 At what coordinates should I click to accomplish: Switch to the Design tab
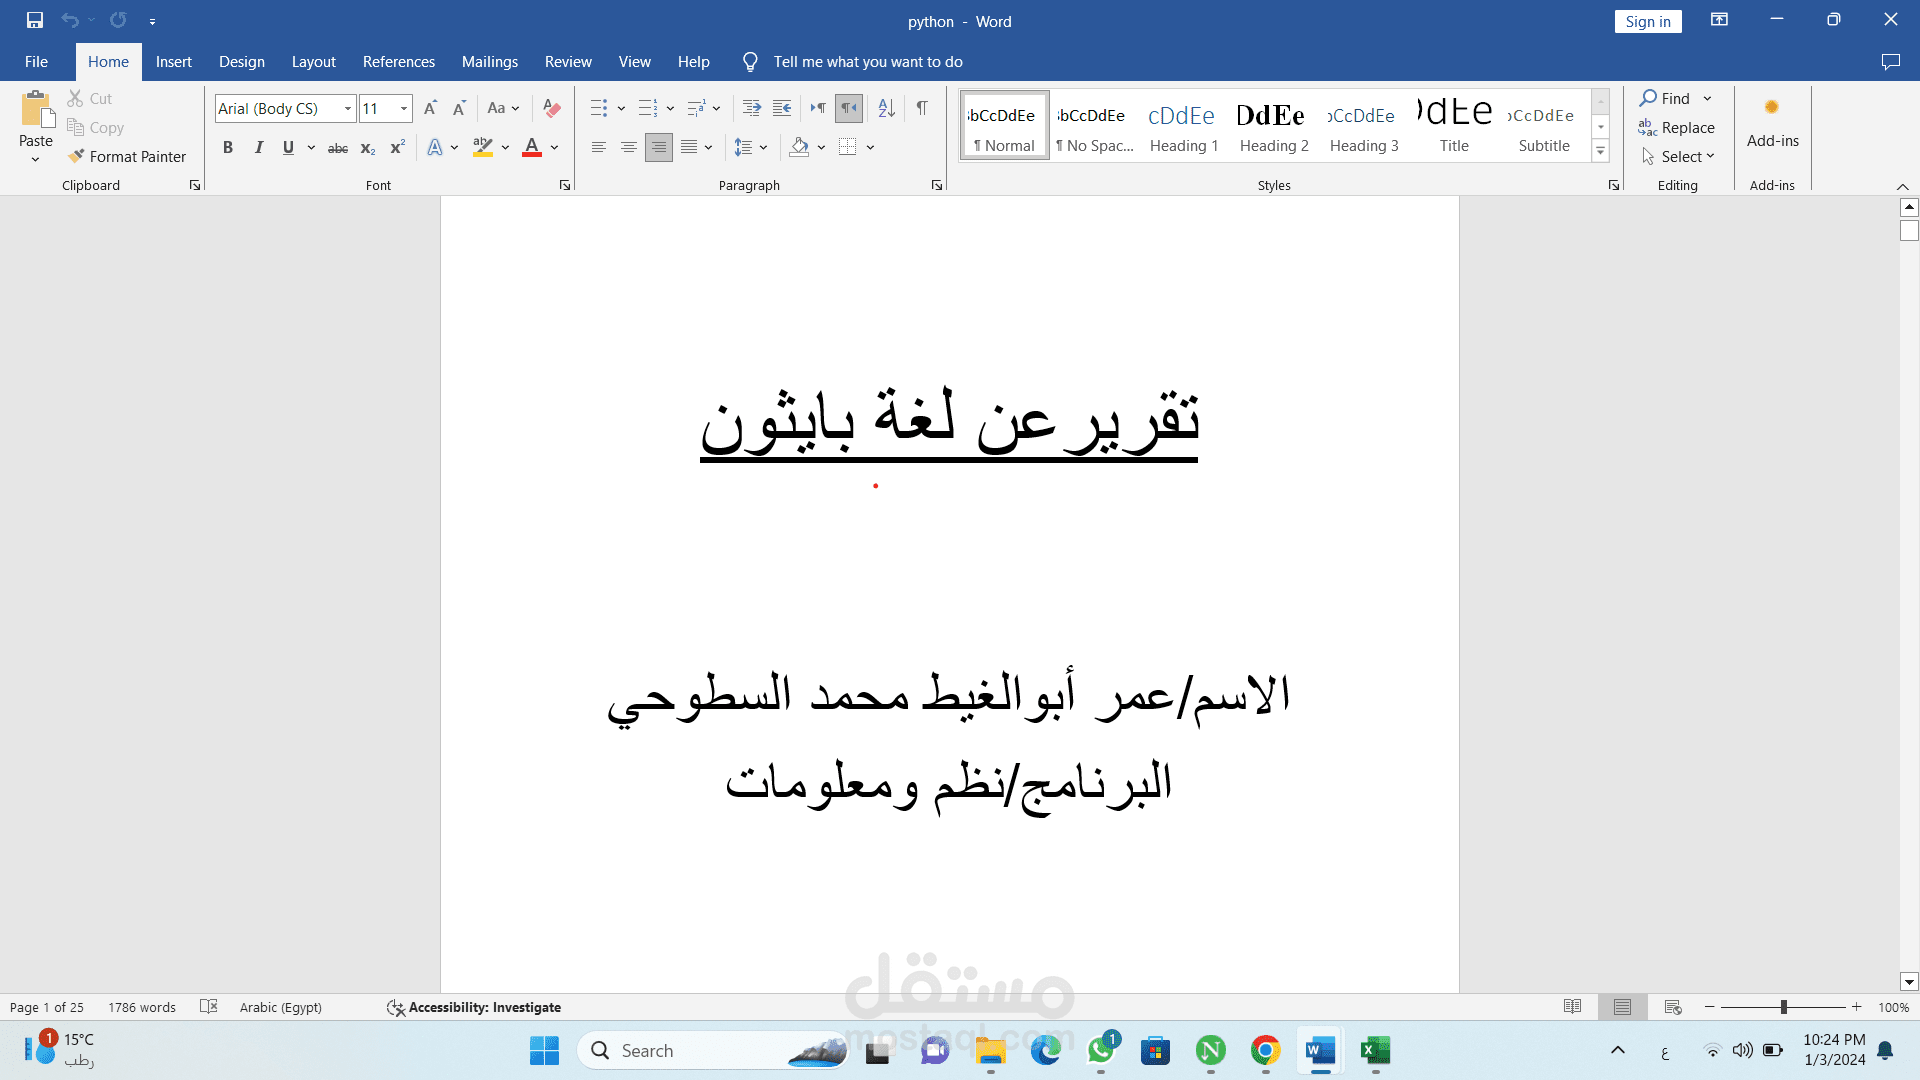(242, 62)
